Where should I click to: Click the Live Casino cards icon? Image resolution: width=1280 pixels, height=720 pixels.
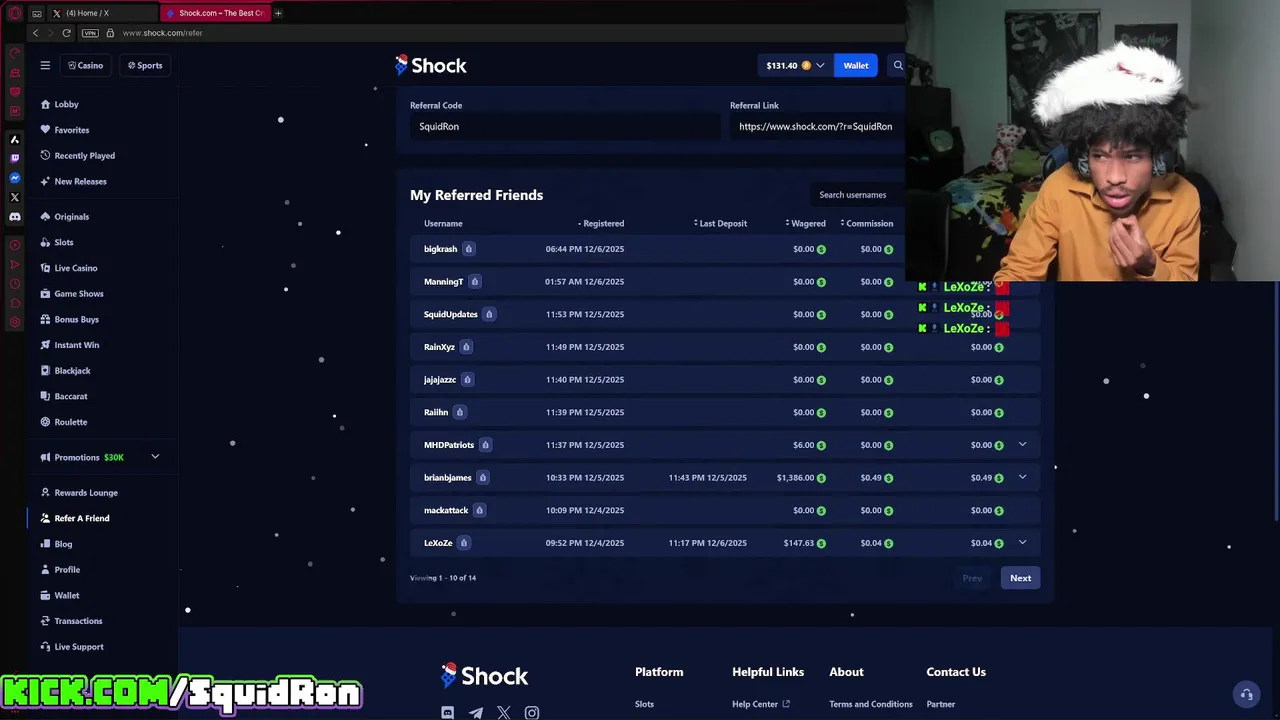[x=45, y=268]
